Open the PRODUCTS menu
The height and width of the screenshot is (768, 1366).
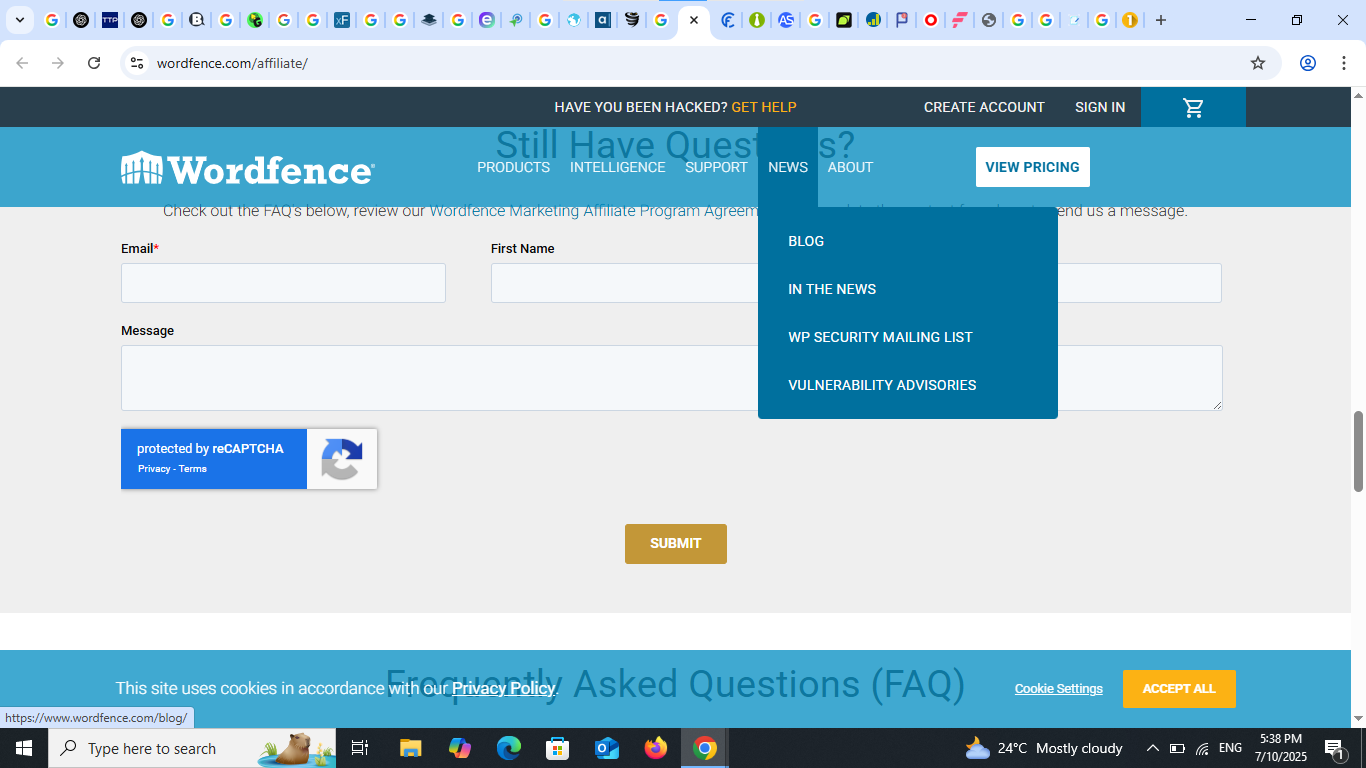(513, 167)
